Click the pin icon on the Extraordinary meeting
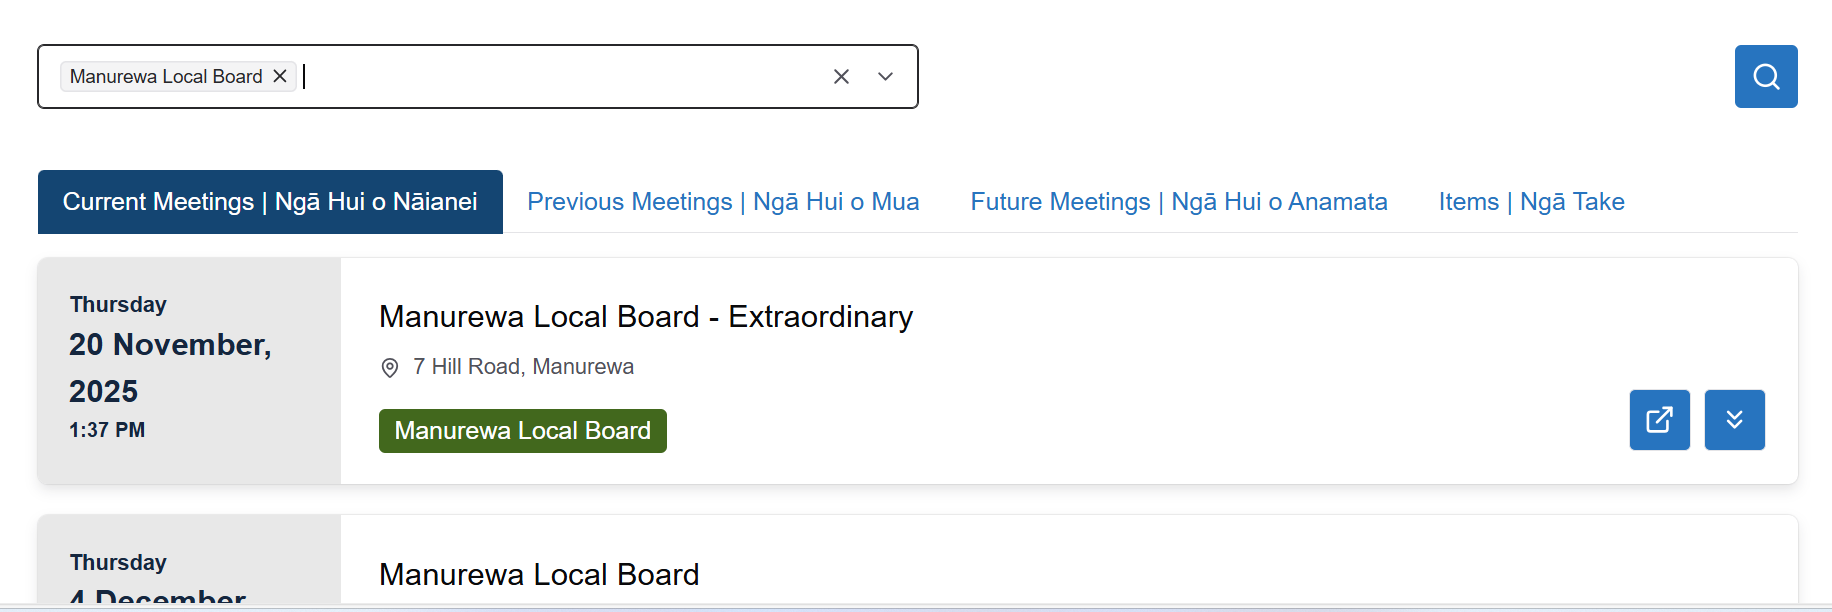Viewport: 1832px width, 612px height. click(389, 368)
